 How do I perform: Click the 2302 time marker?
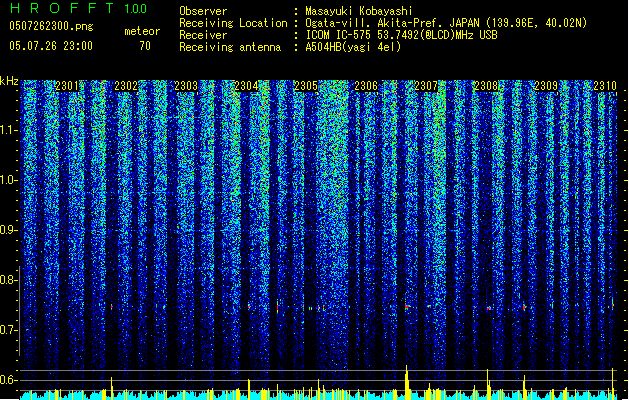point(126,86)
